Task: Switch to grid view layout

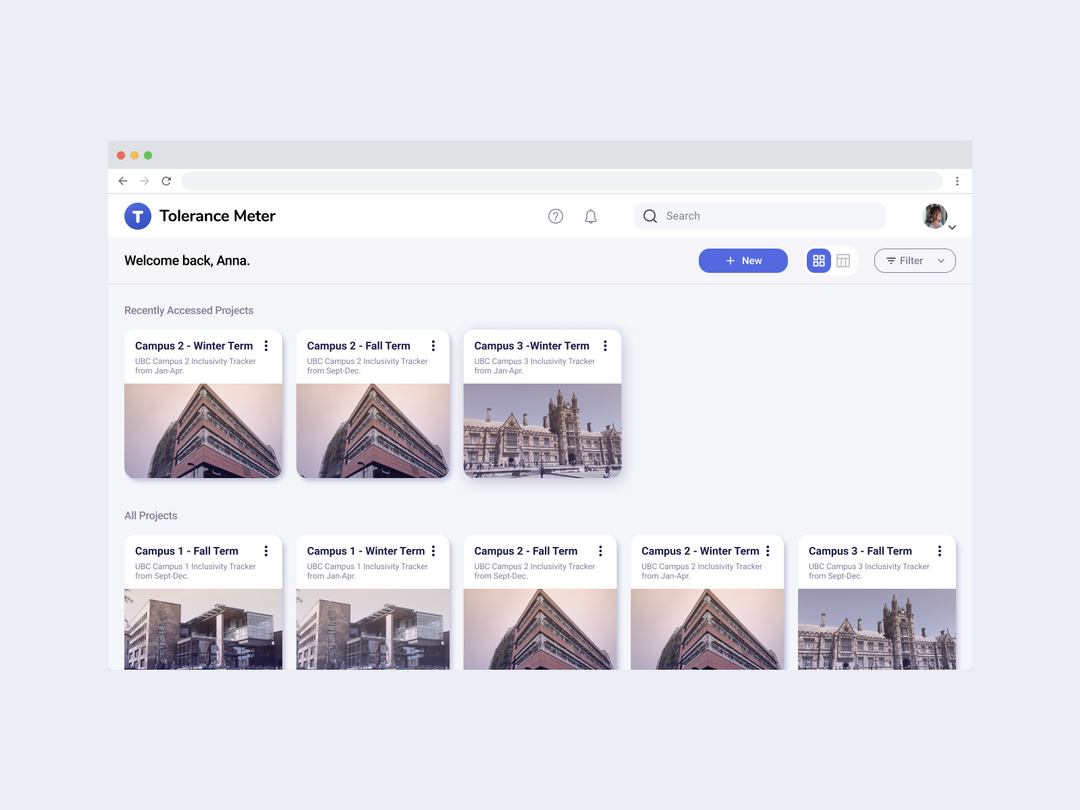Action: click(819, 260)
